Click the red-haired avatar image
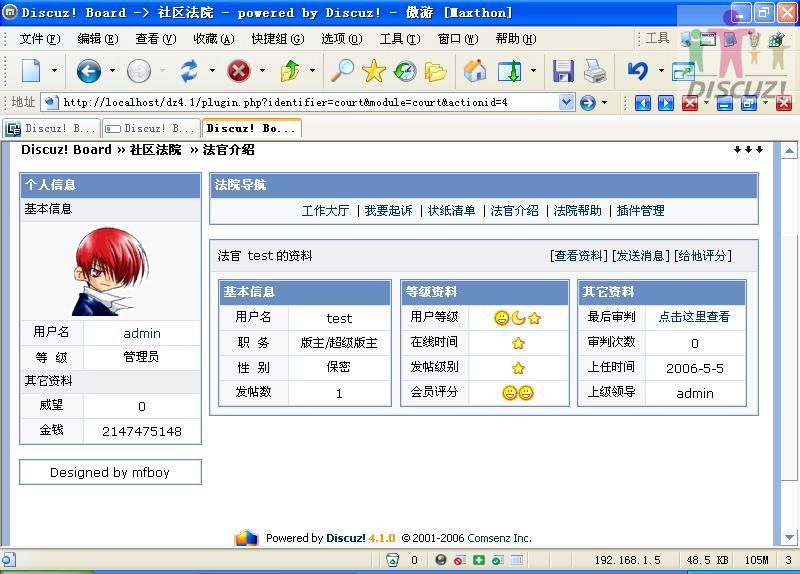800x574 pixels. click(x=111, y=271)
